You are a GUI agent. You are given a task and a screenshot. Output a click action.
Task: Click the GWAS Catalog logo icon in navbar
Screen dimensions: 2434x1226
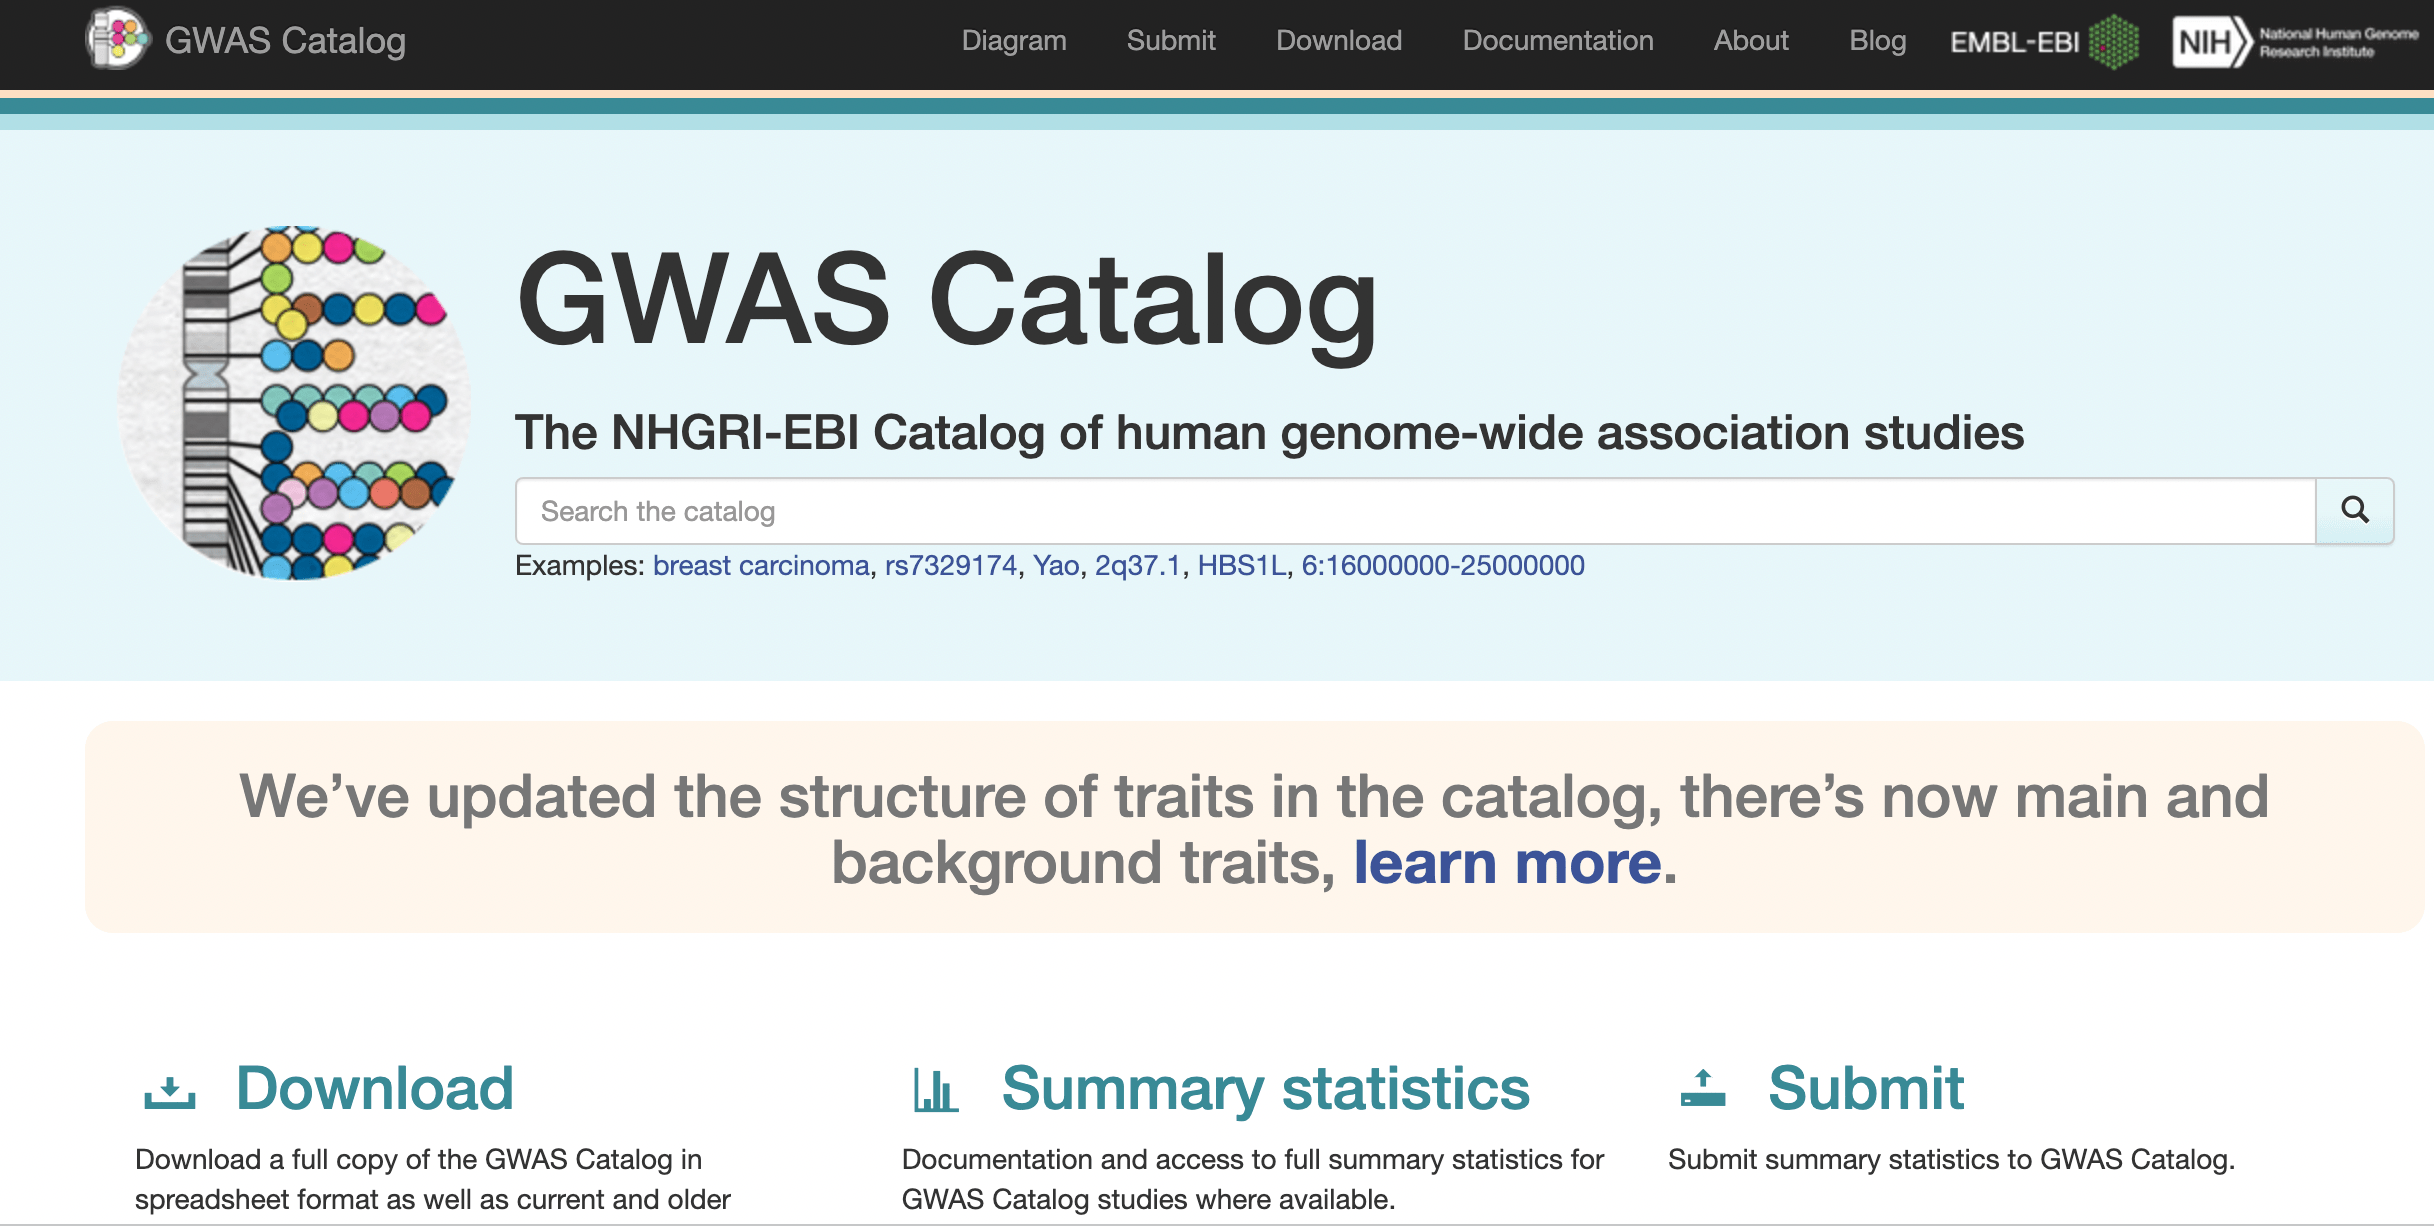117,40
